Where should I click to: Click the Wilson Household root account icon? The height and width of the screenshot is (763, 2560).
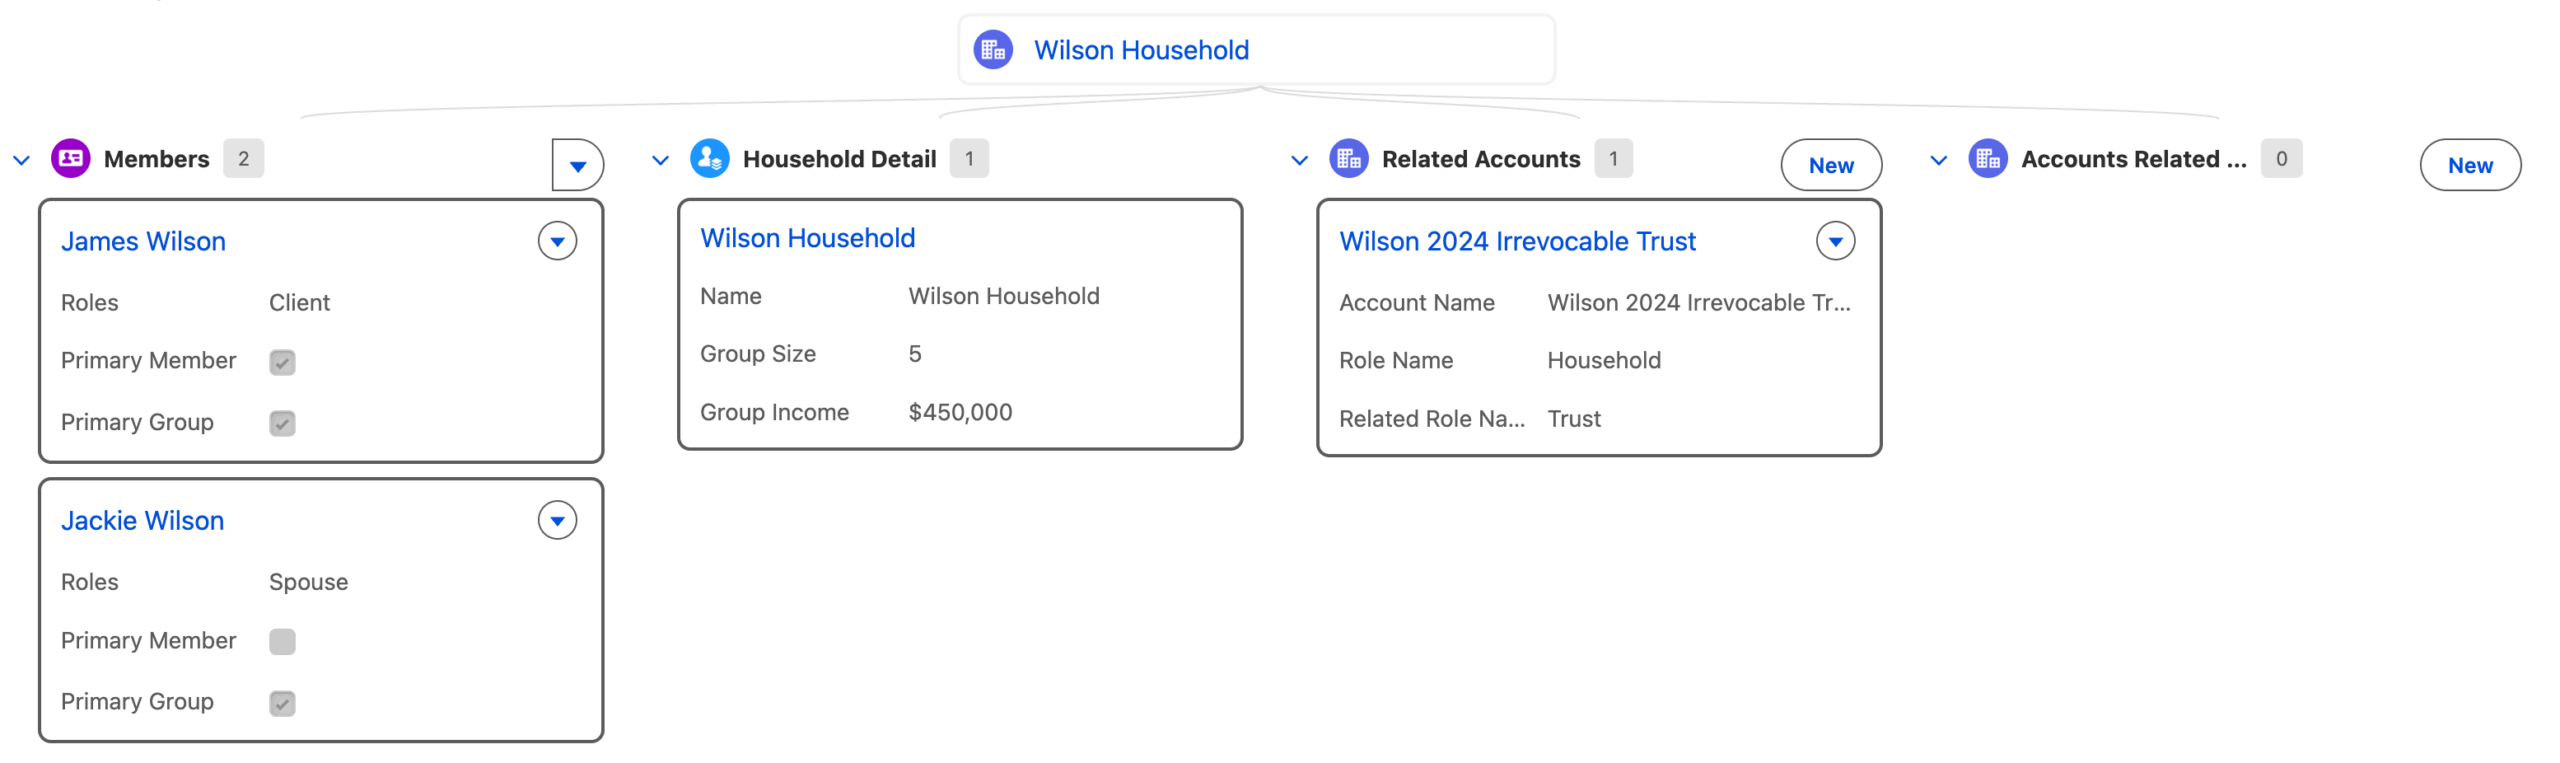(992, 49)
